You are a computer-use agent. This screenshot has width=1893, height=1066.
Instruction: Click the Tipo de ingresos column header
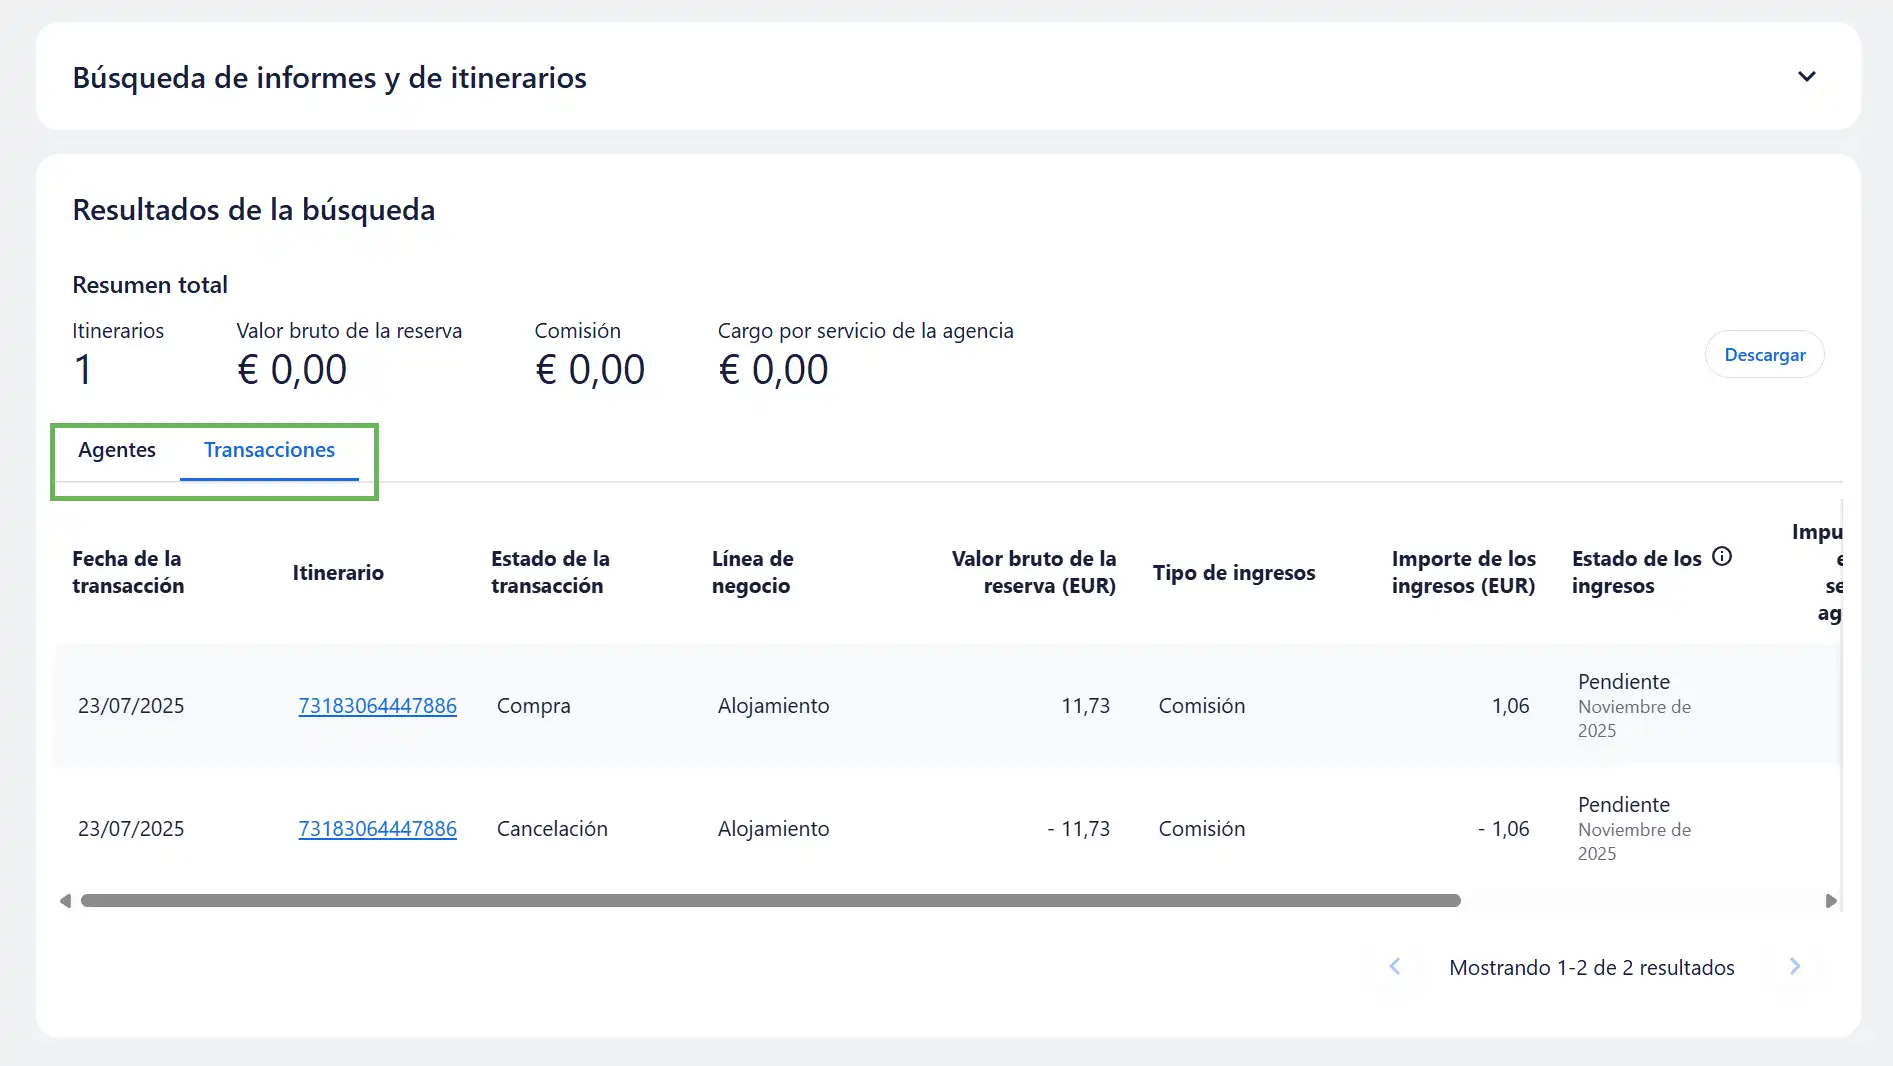tap(1233, 573)
